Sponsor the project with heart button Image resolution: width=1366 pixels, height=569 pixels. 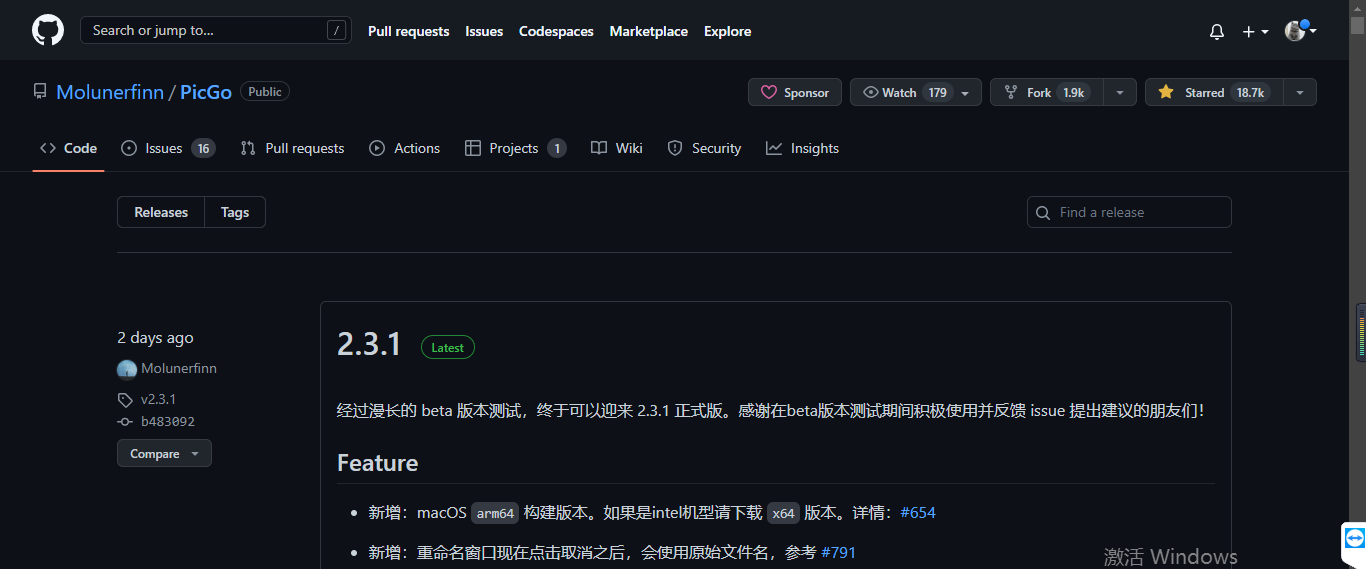795,92
